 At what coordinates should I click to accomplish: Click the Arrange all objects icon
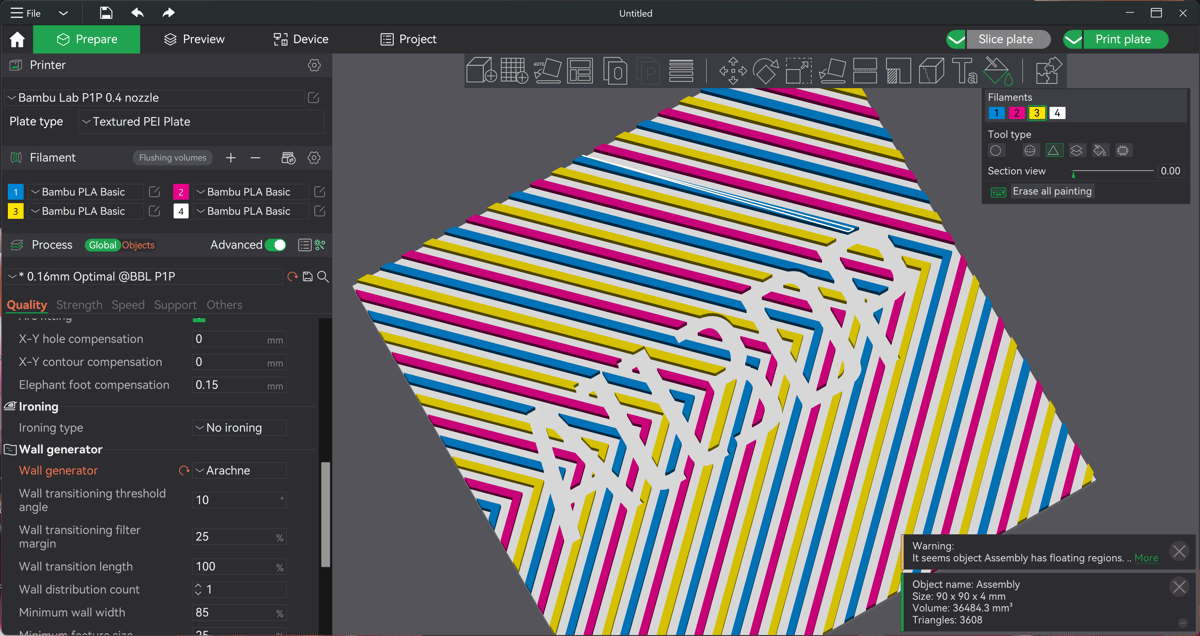pyautogui.click(x=580, y=71)
